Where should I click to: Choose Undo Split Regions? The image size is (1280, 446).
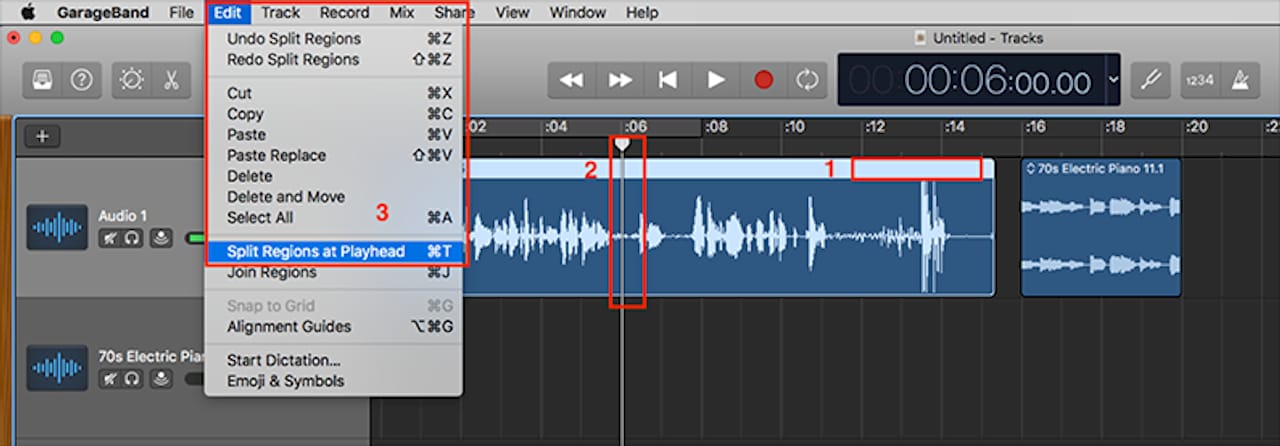pyautogui.click(x=334, y=39)
